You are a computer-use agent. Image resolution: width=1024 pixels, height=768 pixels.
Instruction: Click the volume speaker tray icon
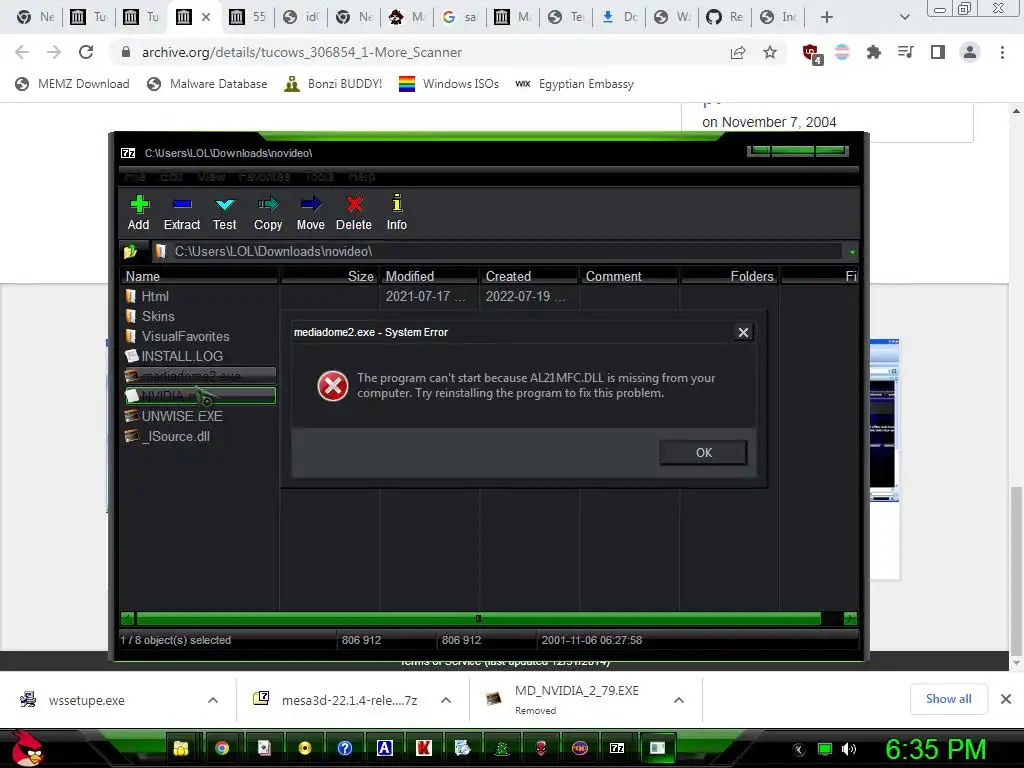(x=849, y=749)
